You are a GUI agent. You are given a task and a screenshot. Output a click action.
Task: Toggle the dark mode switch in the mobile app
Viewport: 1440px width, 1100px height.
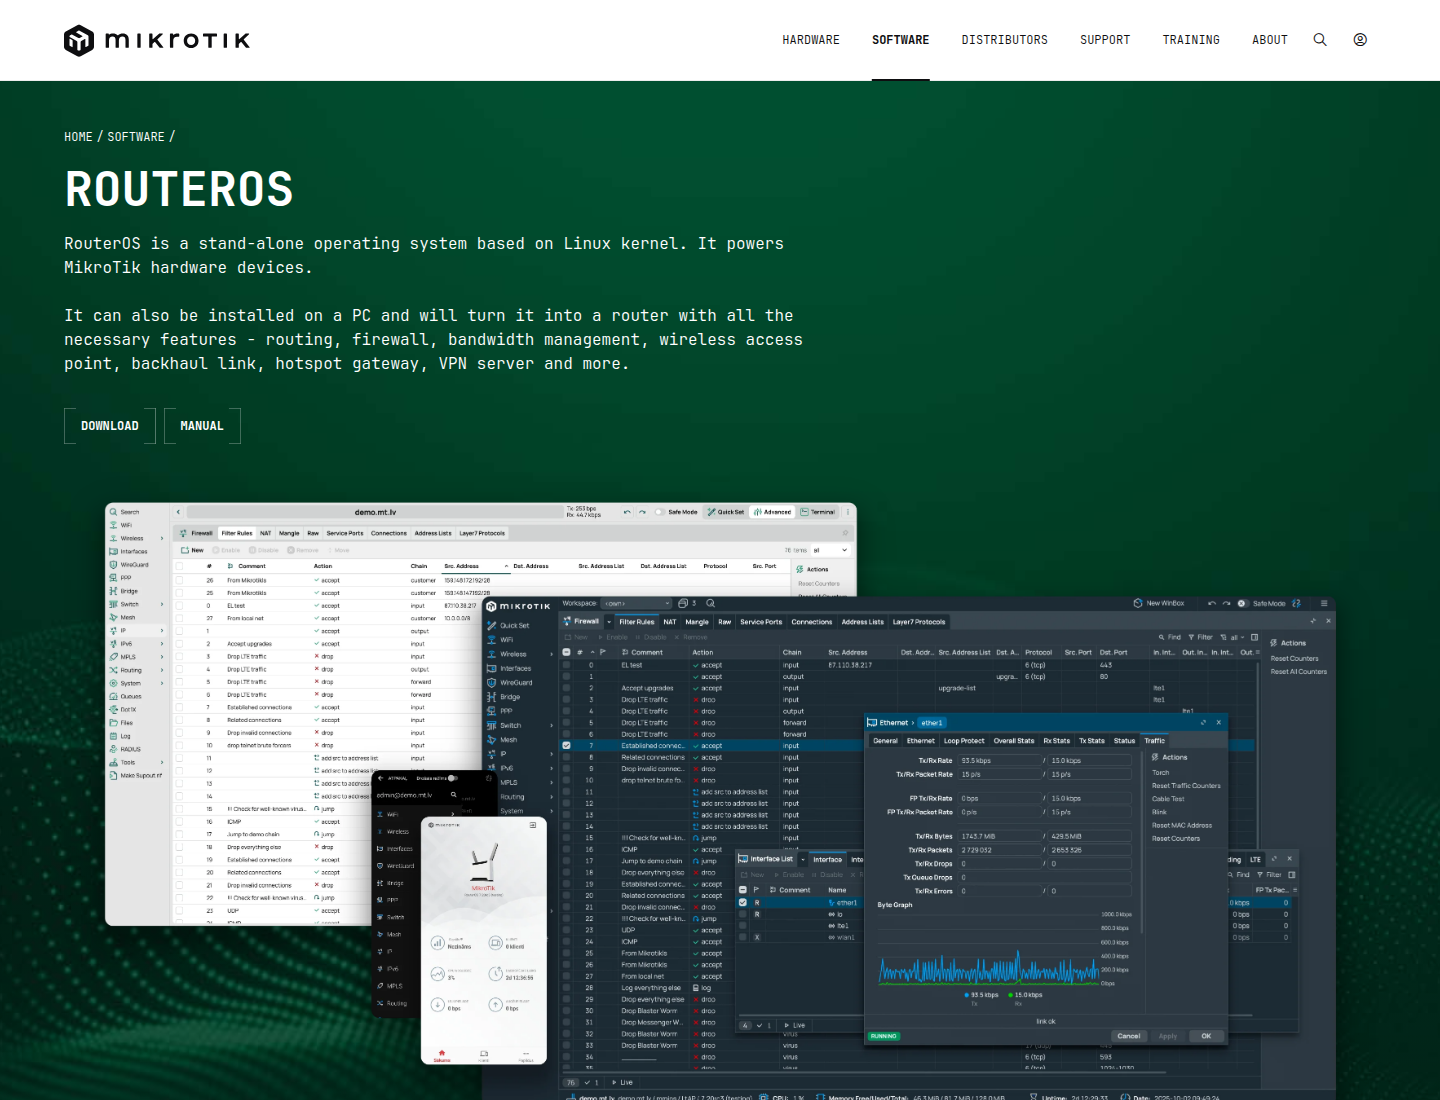[x=452, y=778]
